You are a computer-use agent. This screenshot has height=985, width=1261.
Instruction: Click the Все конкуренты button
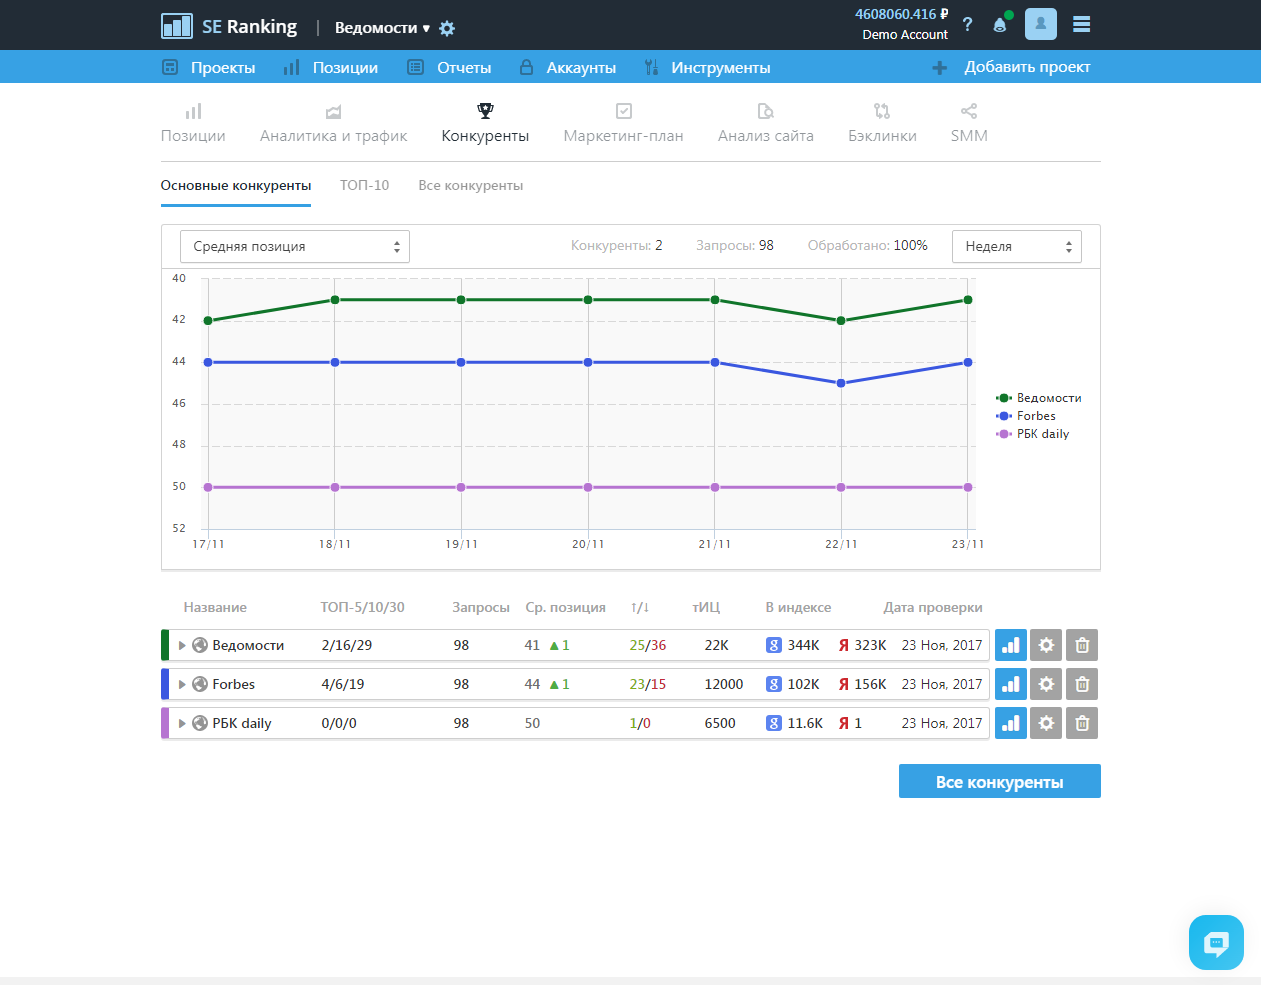(999, 782)
